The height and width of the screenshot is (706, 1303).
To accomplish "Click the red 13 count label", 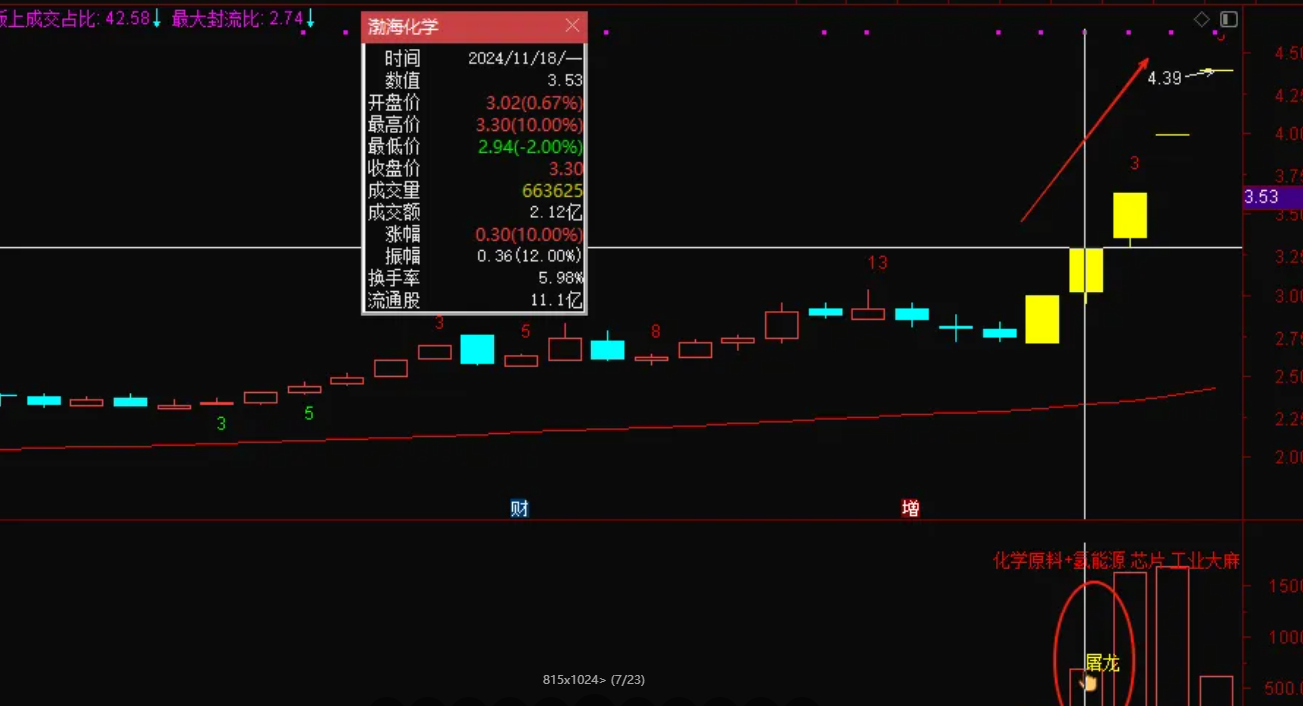I will (x=877, y=263).
